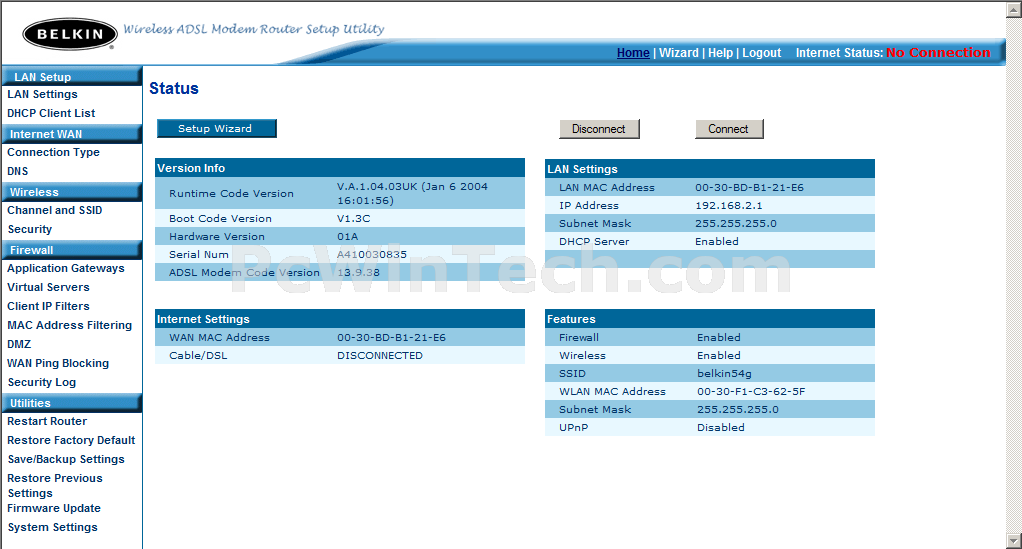Select Boot Code Version V1.3C value
The width and height of the screenshot is (1022, 549).
click(353, 218)
